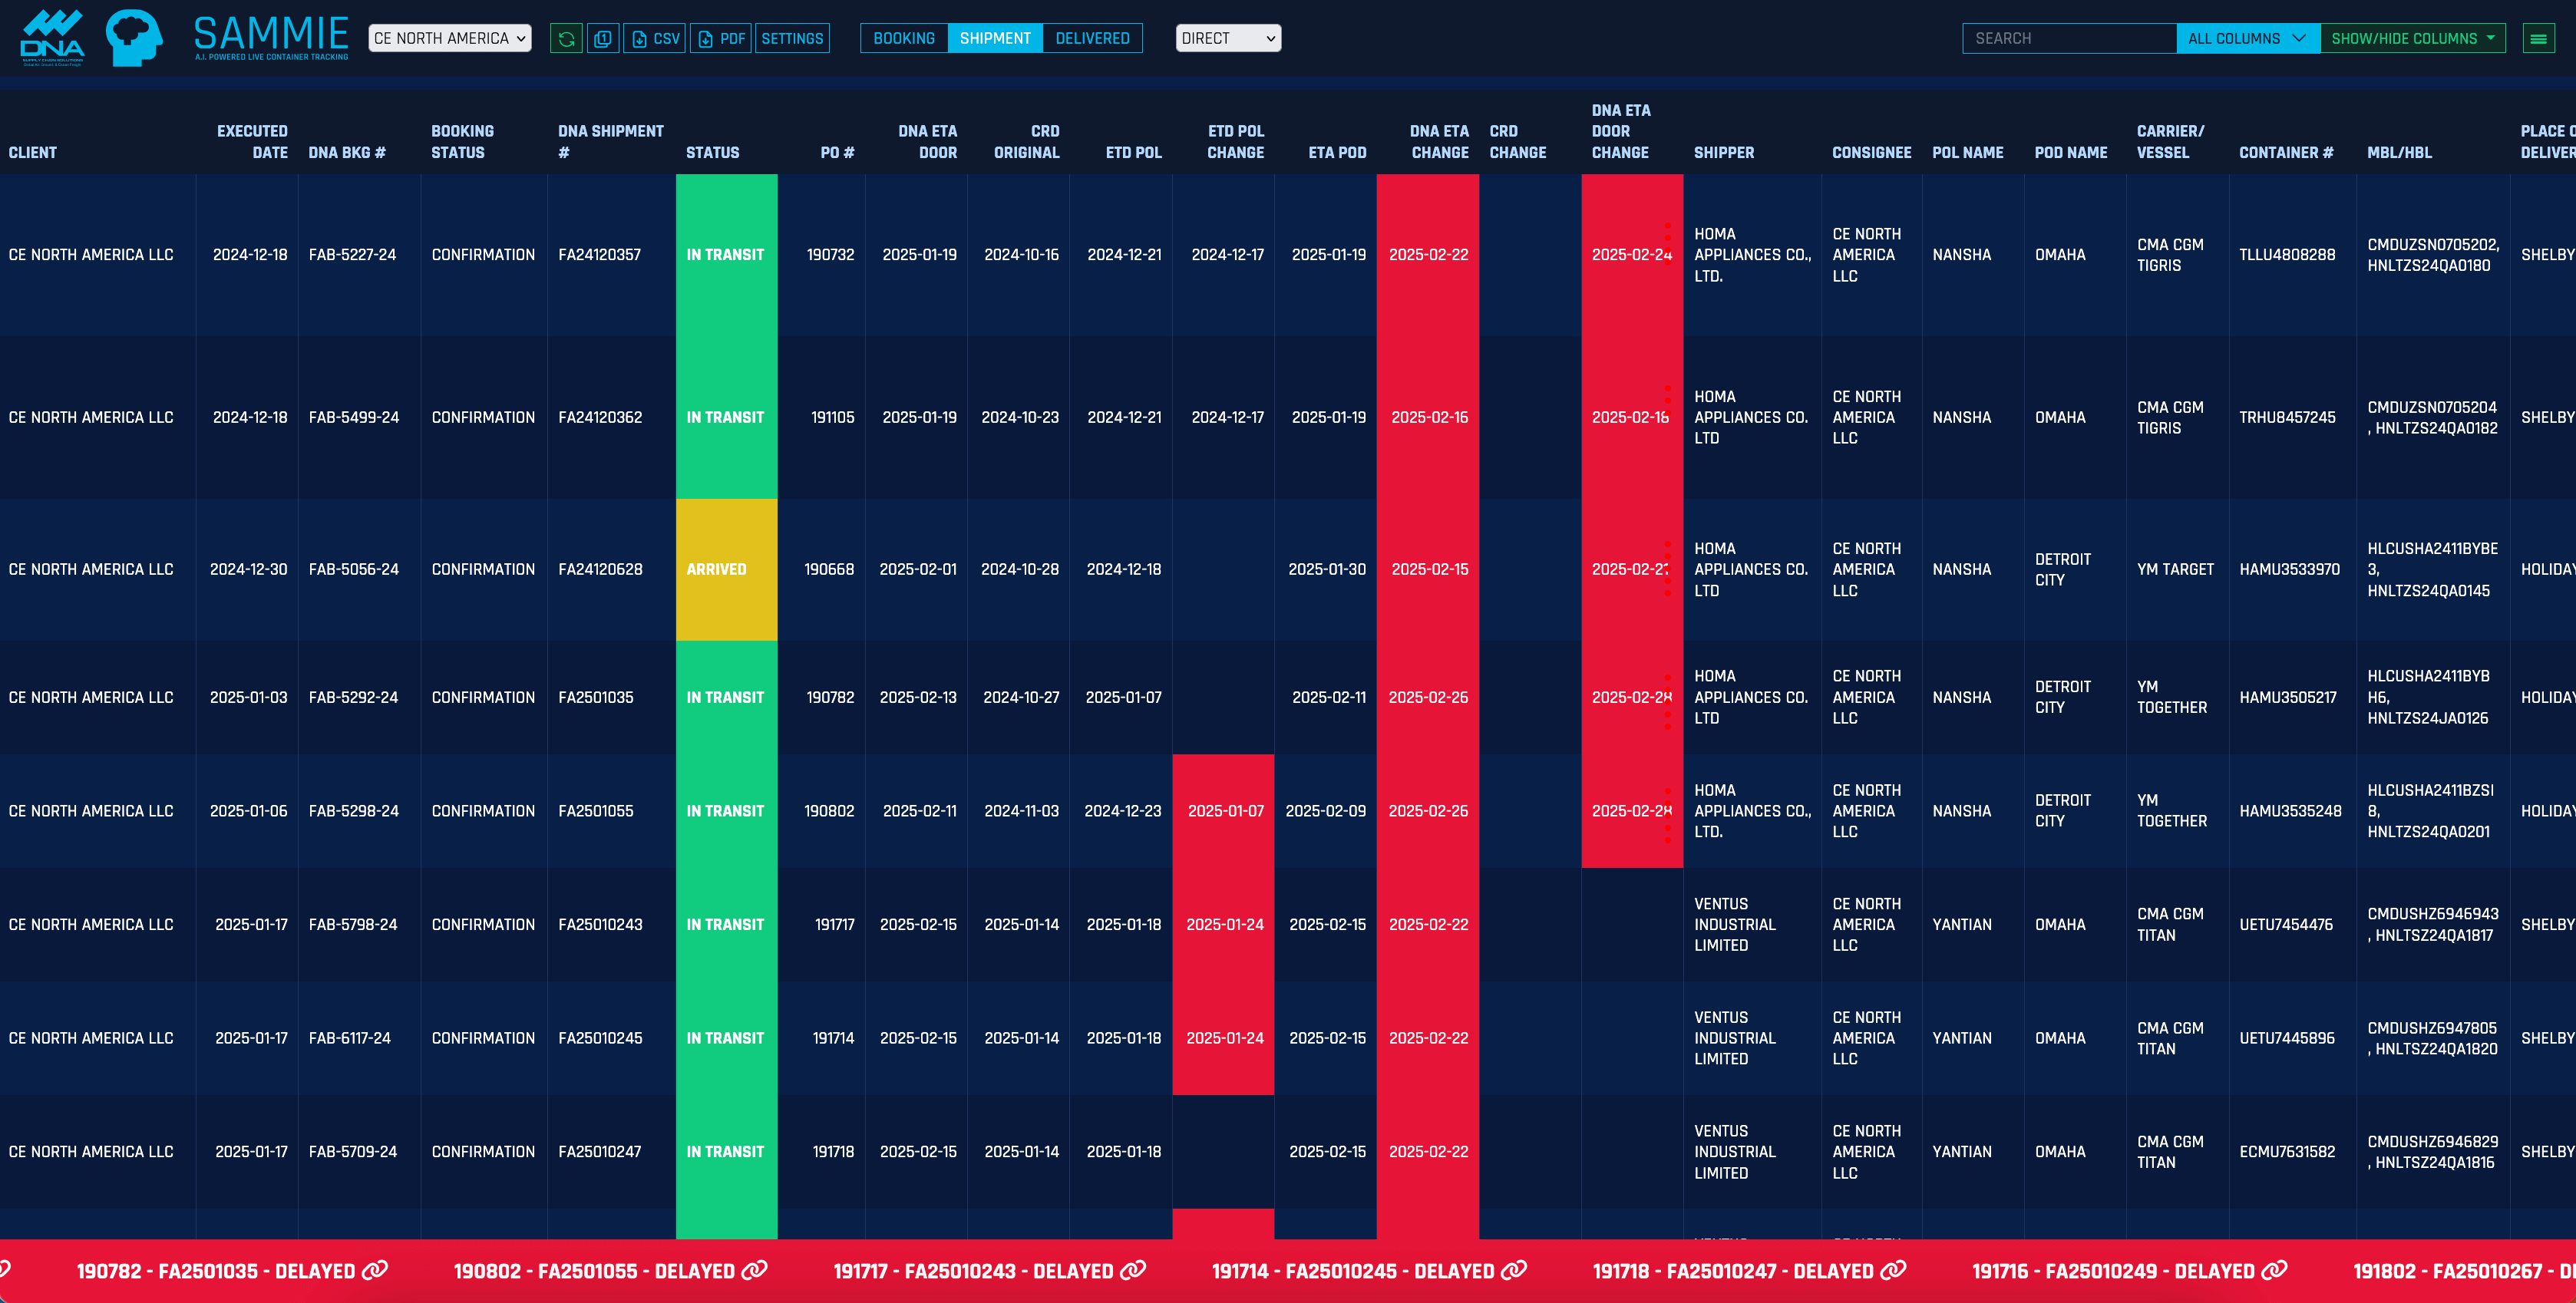Click the duplicate page icon next to refresh
This screenshot has height=1303, width=2576.
click(x=602, y=38)
